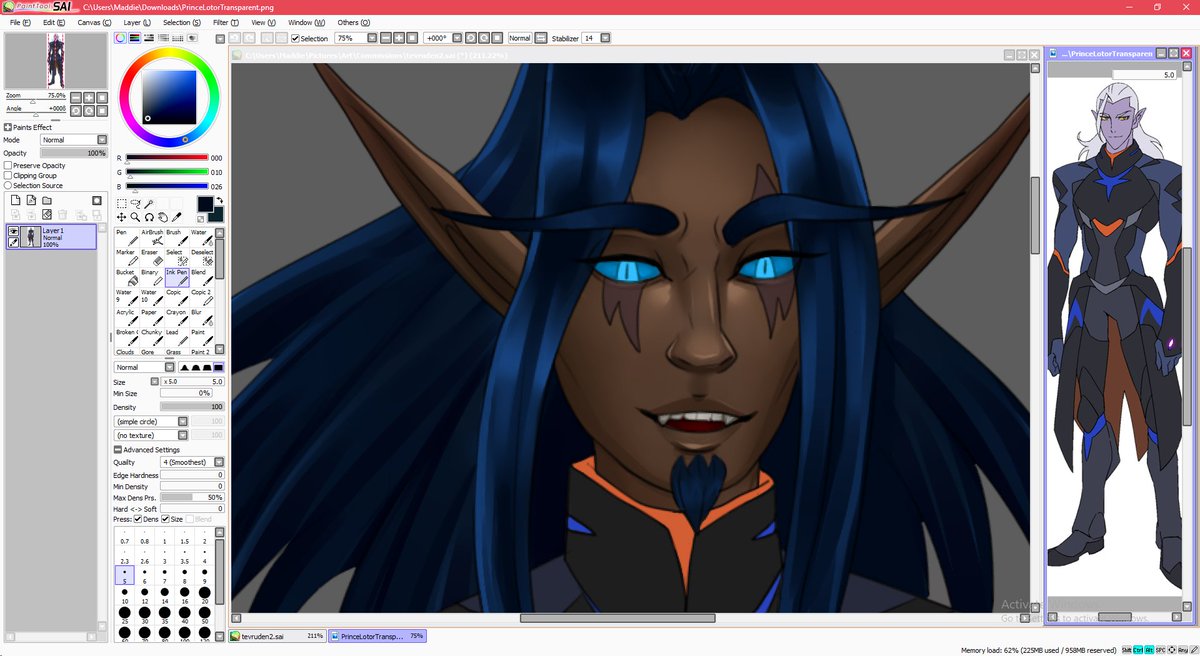The height and width of the screenshot is (656, 1200).
Task: Choose the lasso selection tool
Action: point(135,203)
